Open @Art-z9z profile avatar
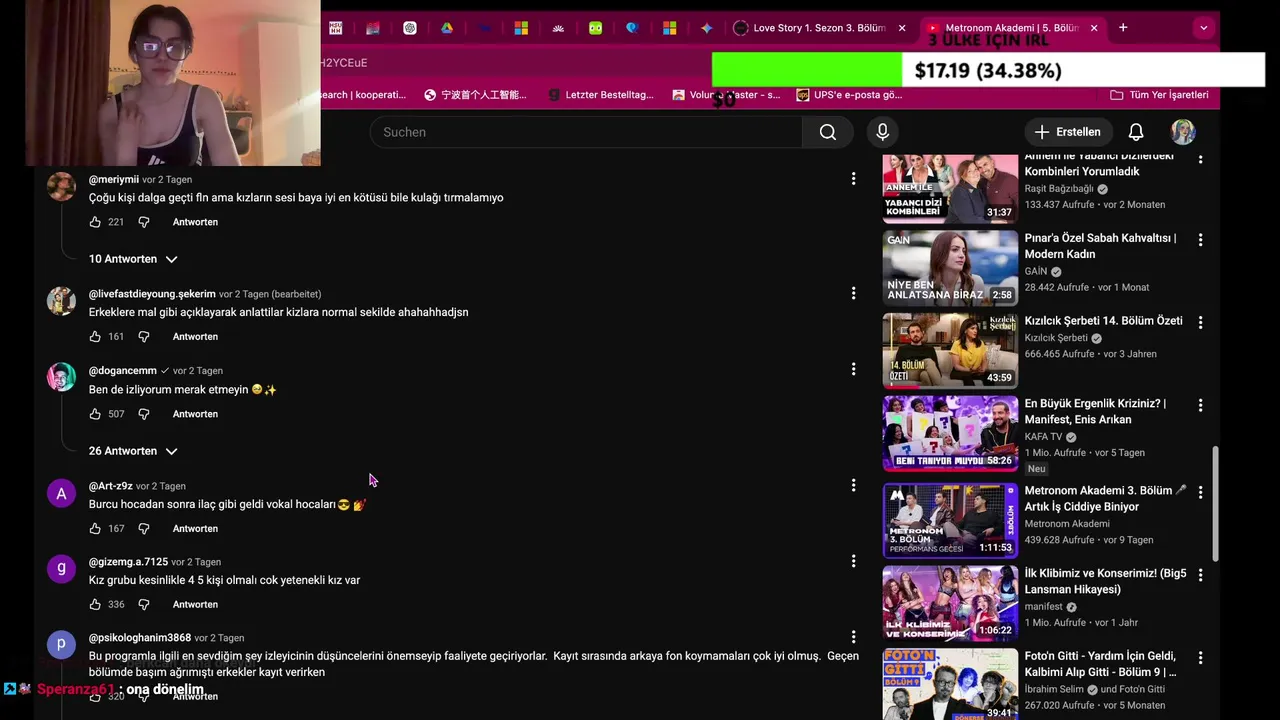This screenshot has width=1280, height=720. click(61, 493)
